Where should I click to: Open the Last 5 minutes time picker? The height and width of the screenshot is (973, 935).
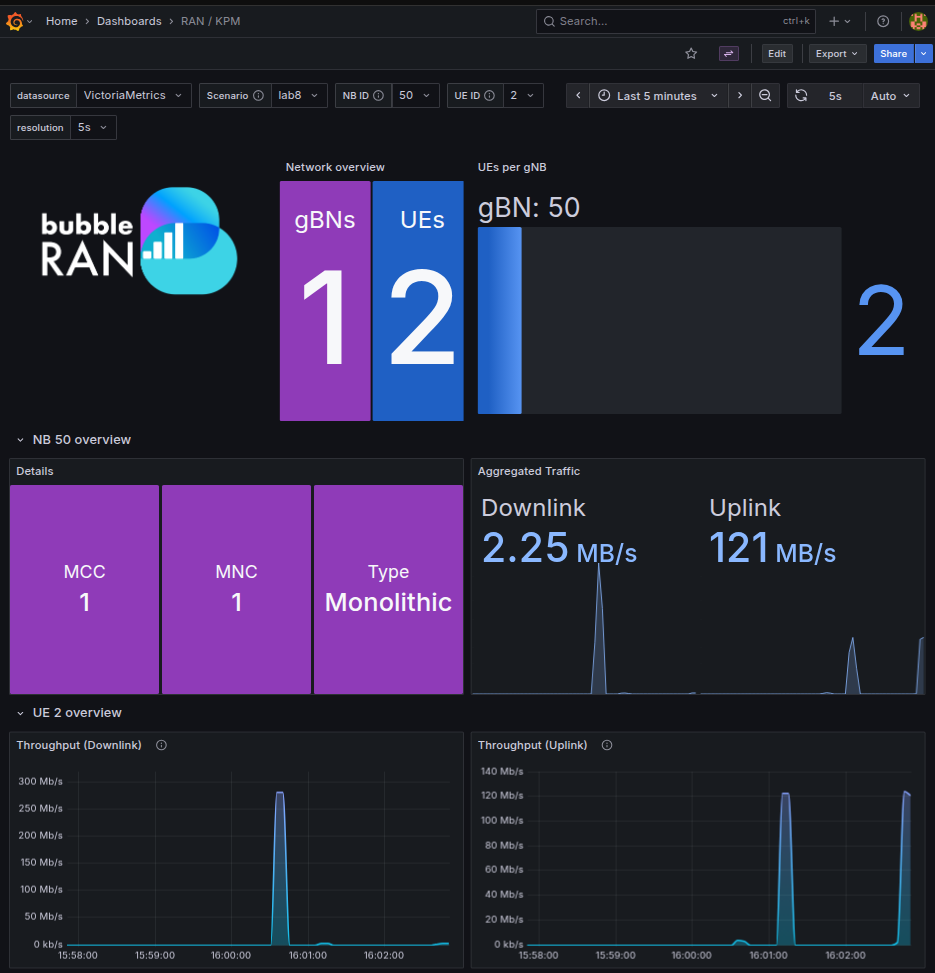click(x=657, y=96)
